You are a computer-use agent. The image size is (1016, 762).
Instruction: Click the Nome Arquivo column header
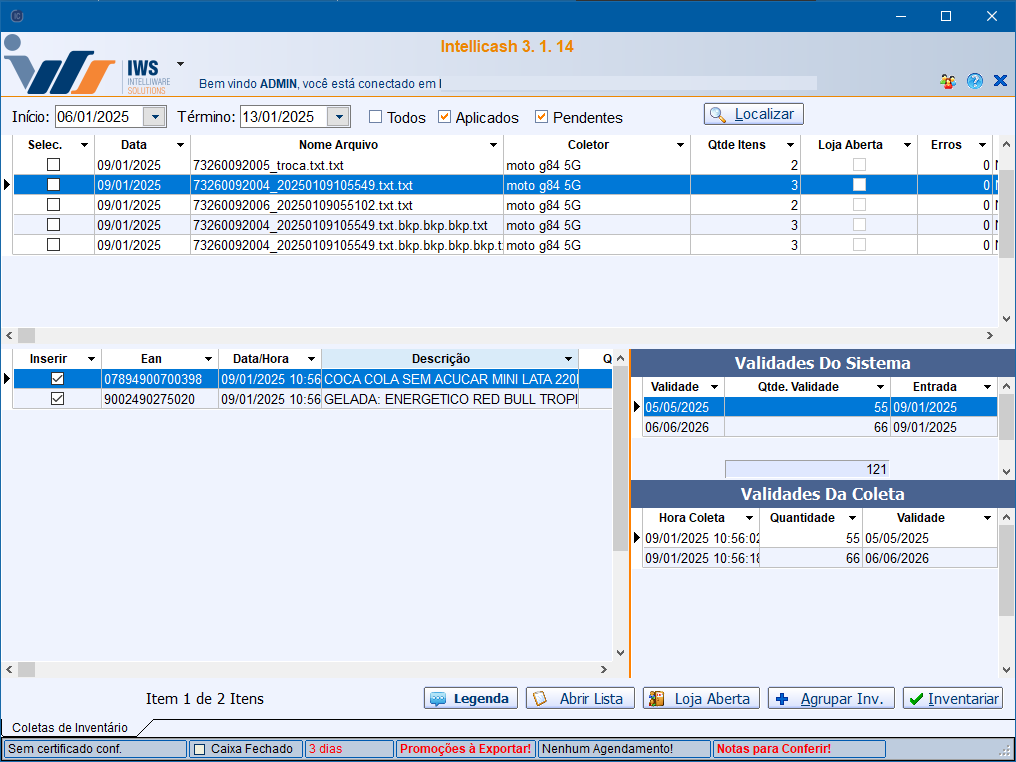(x=338, y=145)
